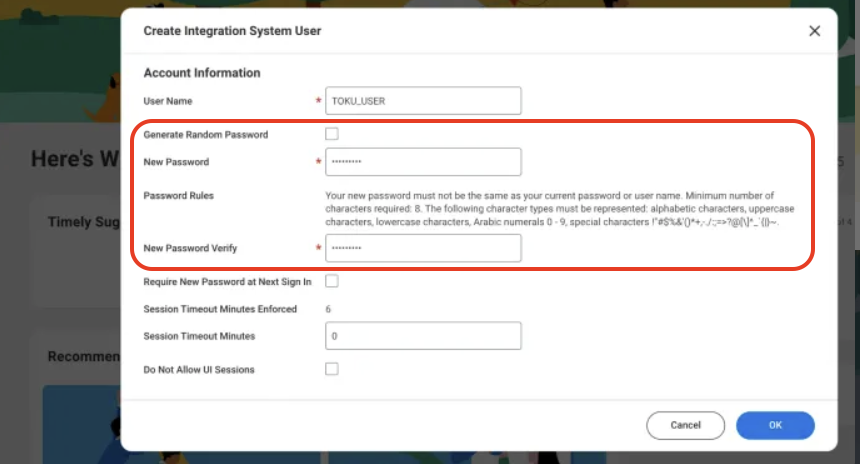The height and width of the screenshot is (464, 860).
Task: Click the Require New Password at Next Sign In label
Action: 227,282
